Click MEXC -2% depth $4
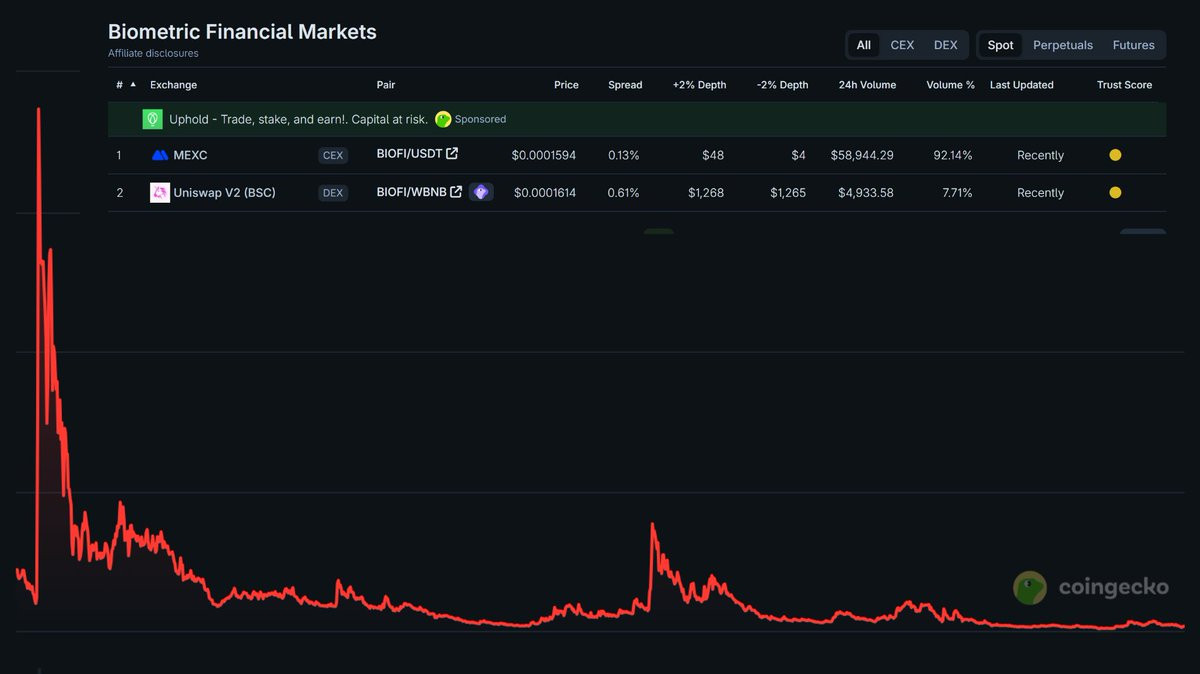Screen dimensions: 1200x674 [x=797, y=155]
